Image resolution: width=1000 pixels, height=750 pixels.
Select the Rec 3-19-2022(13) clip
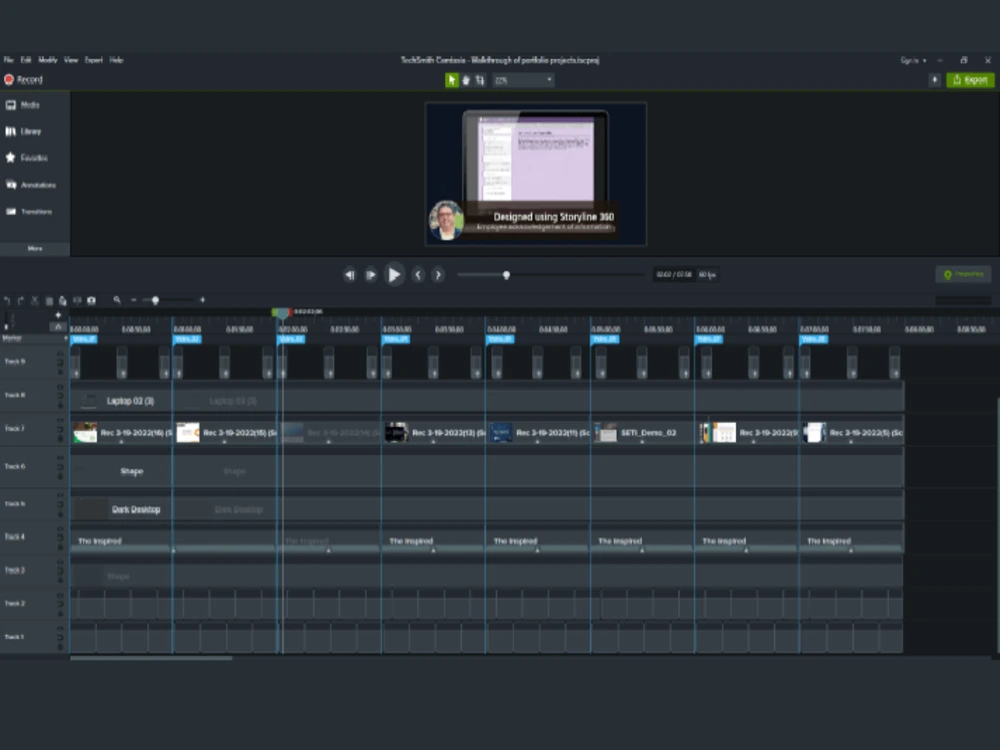tap(434, 432)
